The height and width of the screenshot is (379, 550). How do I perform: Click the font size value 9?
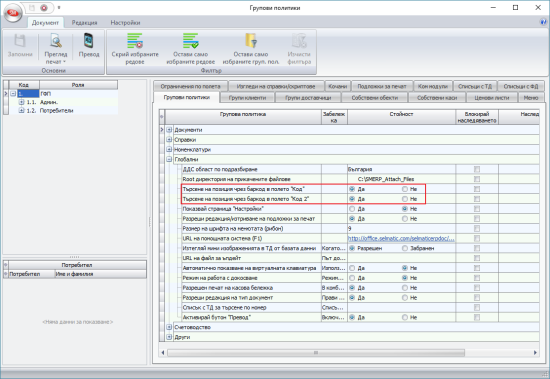pos(401,228)
